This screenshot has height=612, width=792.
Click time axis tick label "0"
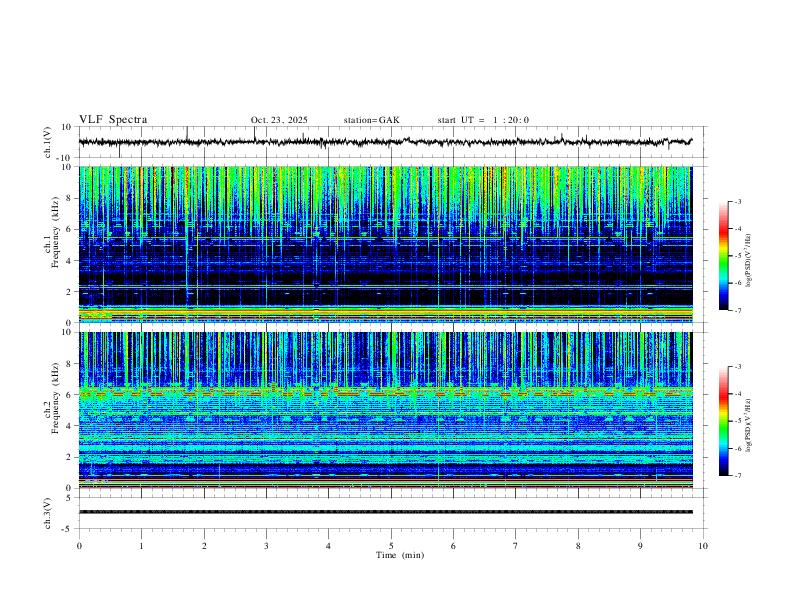click(x=79, y=546)
